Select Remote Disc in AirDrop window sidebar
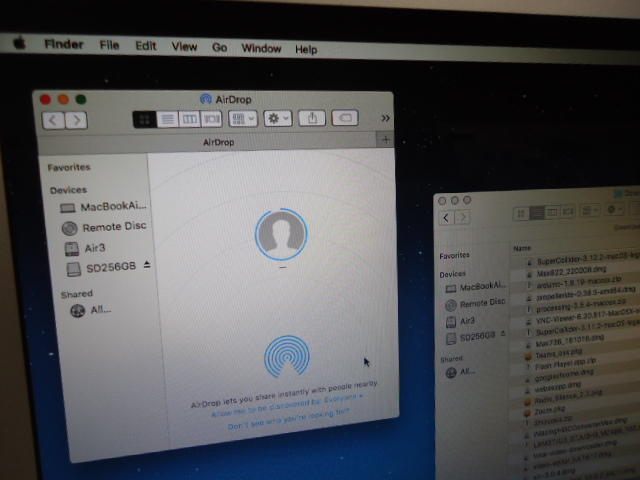The height and width of the screenshot is (480, 640). 104,227
